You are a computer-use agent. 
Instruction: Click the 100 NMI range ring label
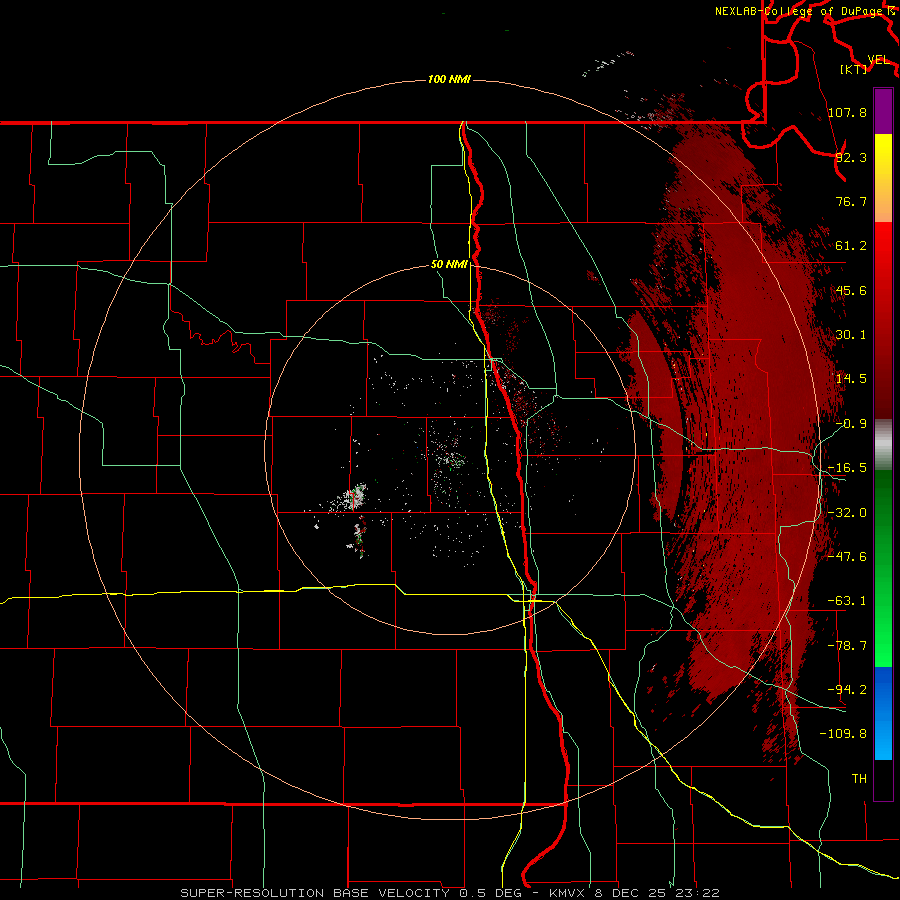[449, 79]
